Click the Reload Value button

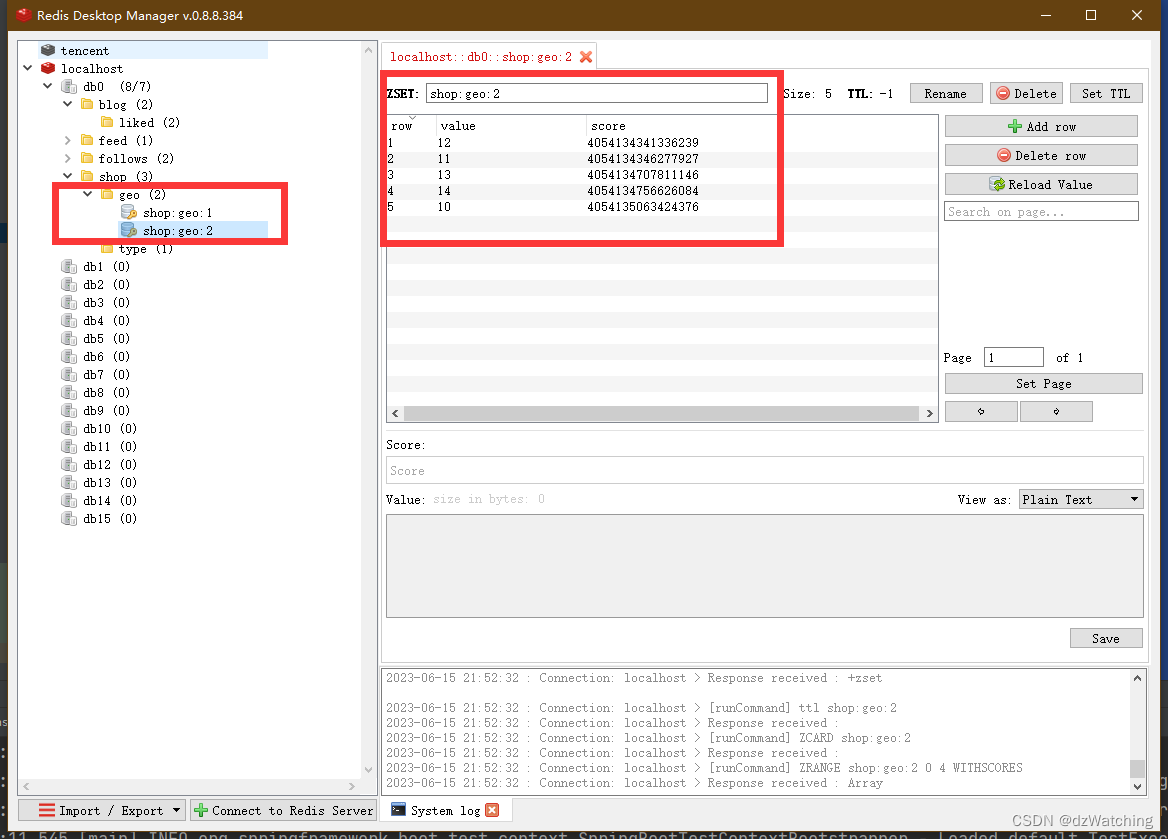click(x=1041, y=184)
